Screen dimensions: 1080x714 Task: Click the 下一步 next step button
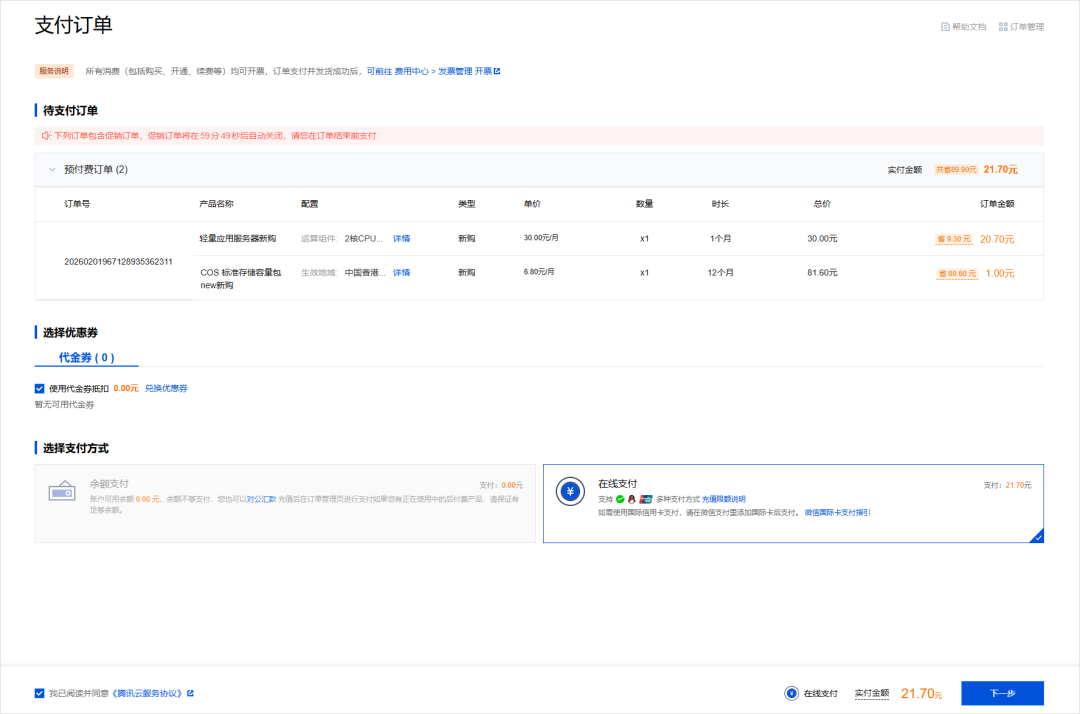click(x=1001, y=692)
